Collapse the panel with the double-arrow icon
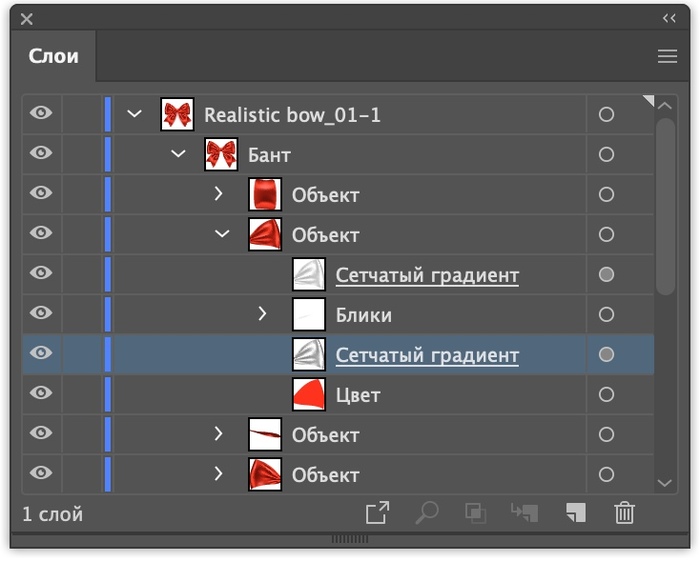 (x=669, y=18)
